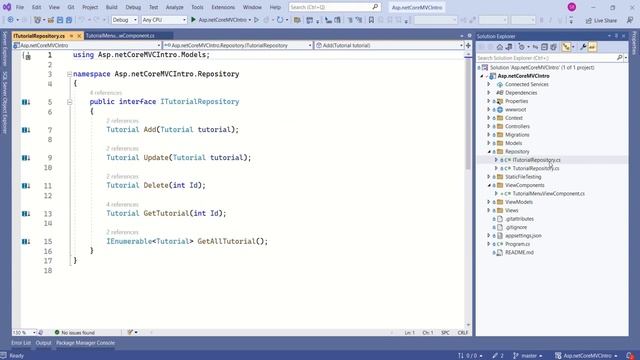Open Properties wrench icon in Solution Explorer

pos(583,47)
